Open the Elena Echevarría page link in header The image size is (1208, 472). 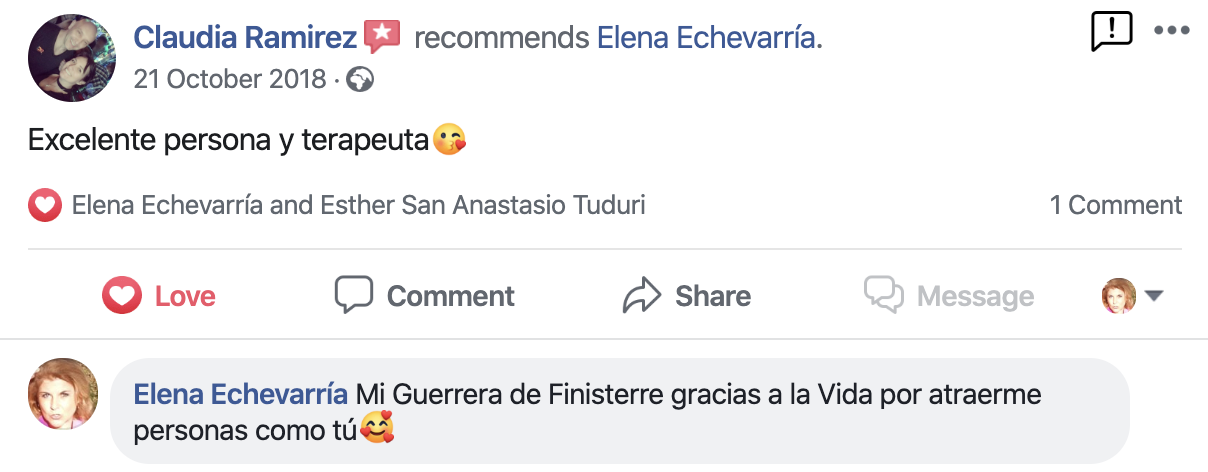706,38
